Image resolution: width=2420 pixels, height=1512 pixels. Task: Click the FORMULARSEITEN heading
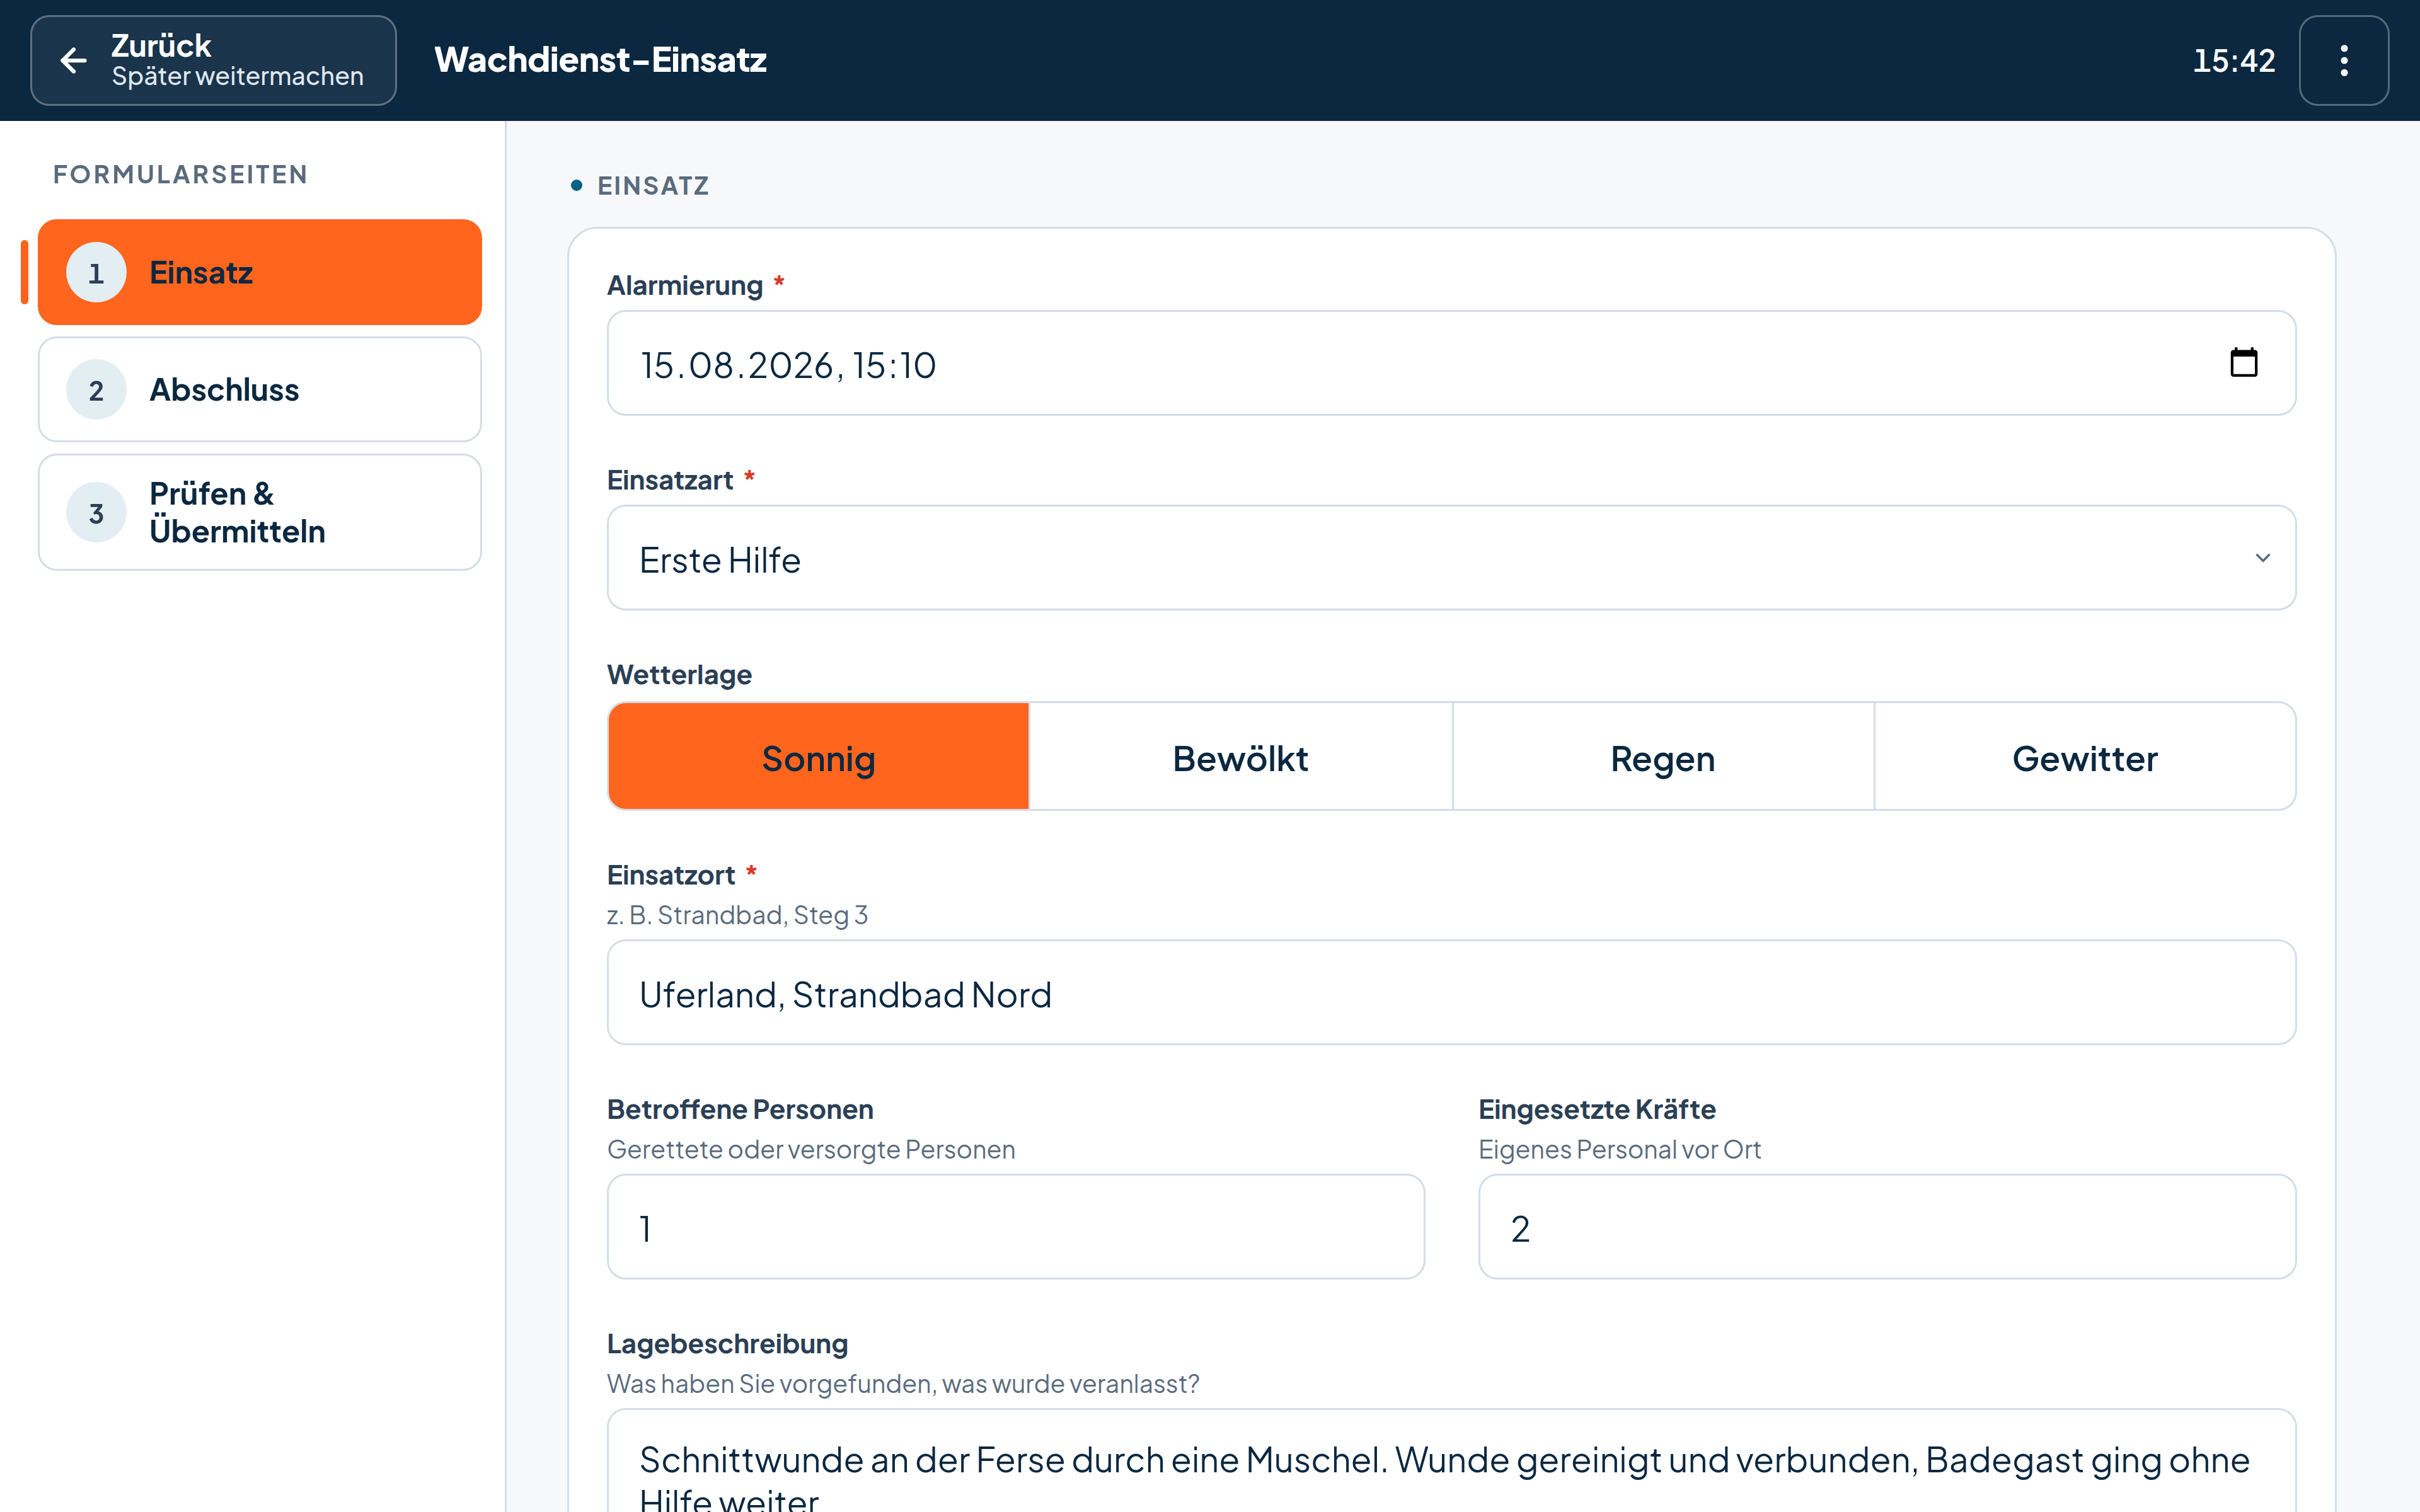(x=180, y=174)
